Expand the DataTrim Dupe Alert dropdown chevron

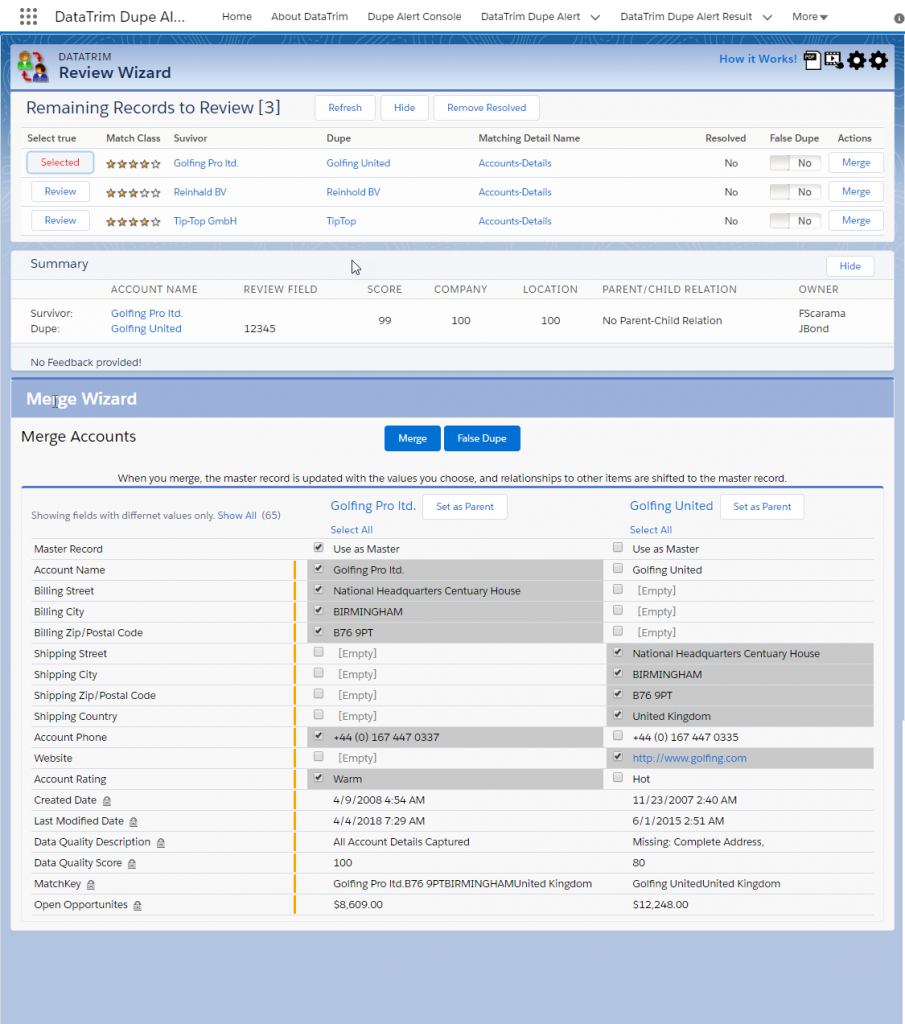595,17
